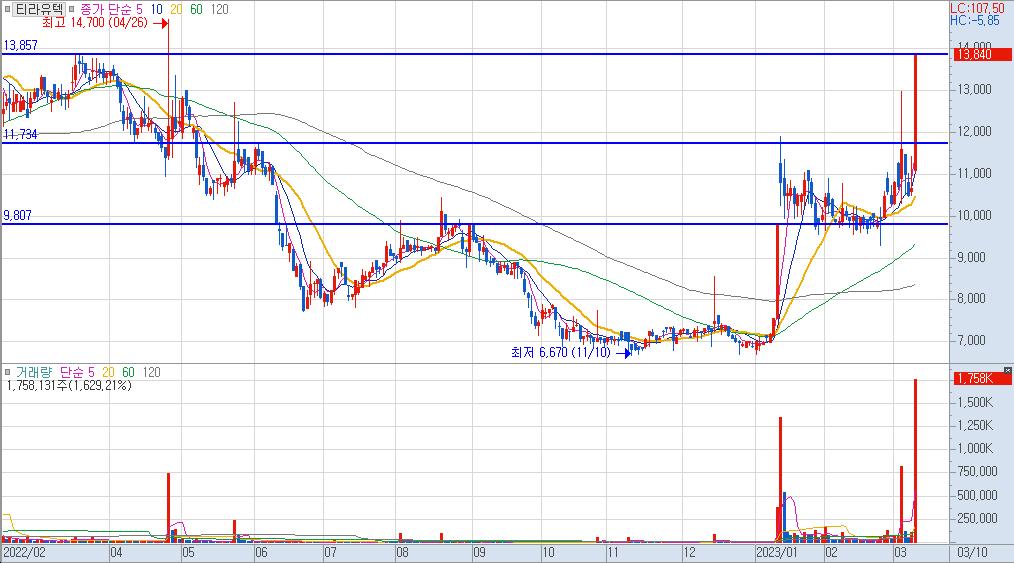1014x563 pixels.
Task: Click the 7,000 price axis label
Action: coord(969,340)
